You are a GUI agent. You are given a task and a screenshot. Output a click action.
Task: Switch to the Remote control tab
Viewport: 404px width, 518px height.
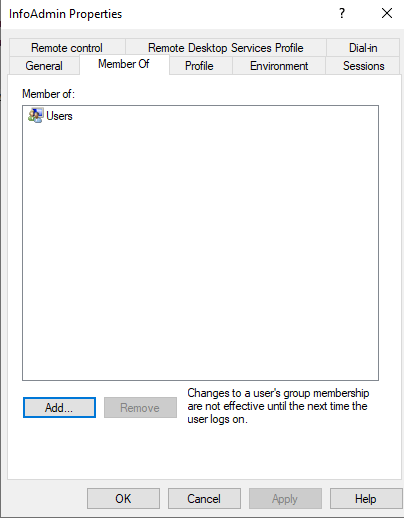[67, 48]
